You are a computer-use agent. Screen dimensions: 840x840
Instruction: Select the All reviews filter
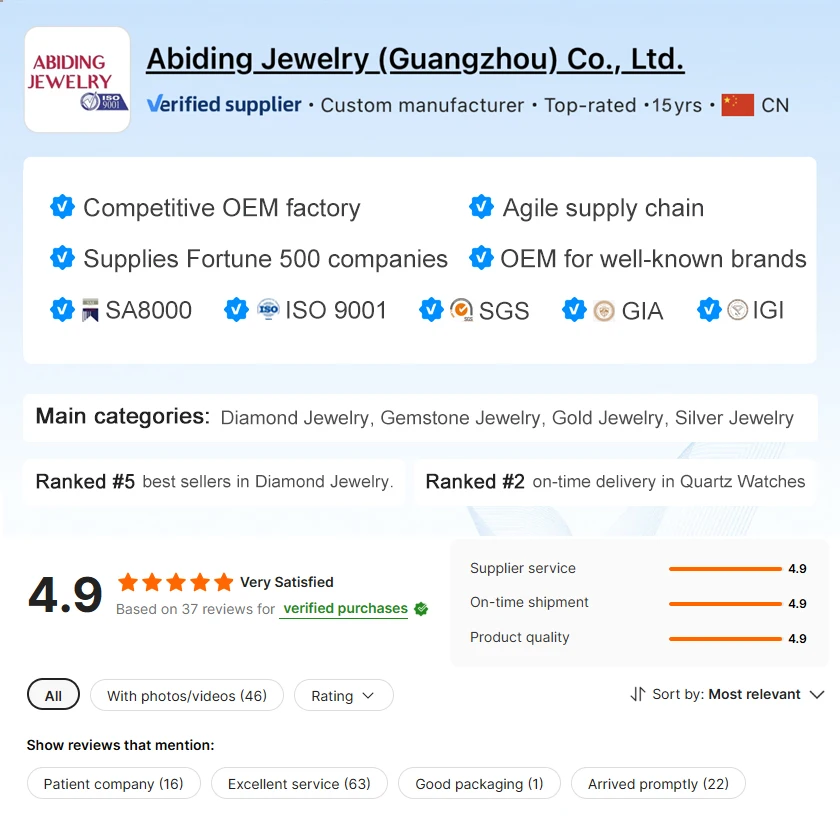[53, 696]
